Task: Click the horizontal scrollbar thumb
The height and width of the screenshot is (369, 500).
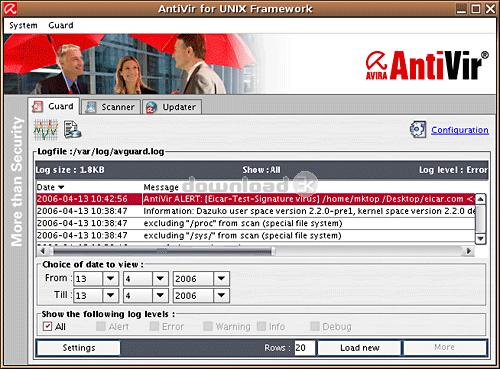Action: (x=163, y=251)
